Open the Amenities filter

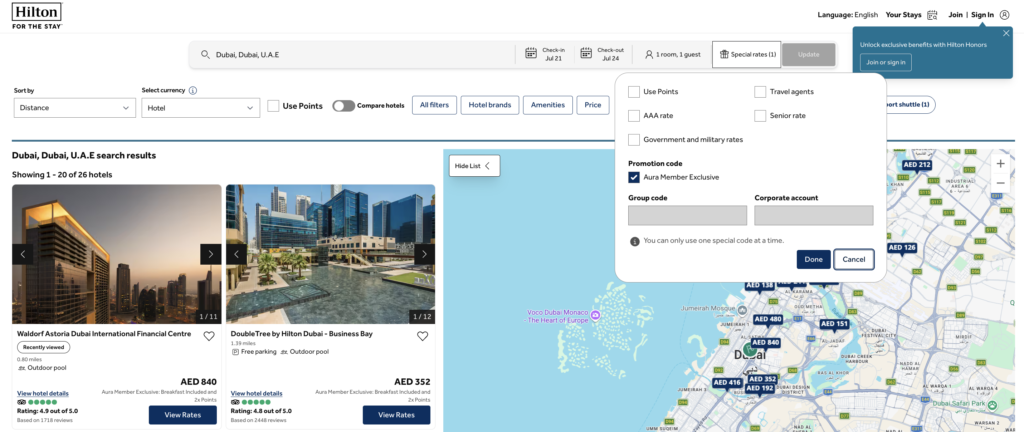coord(548,105)
